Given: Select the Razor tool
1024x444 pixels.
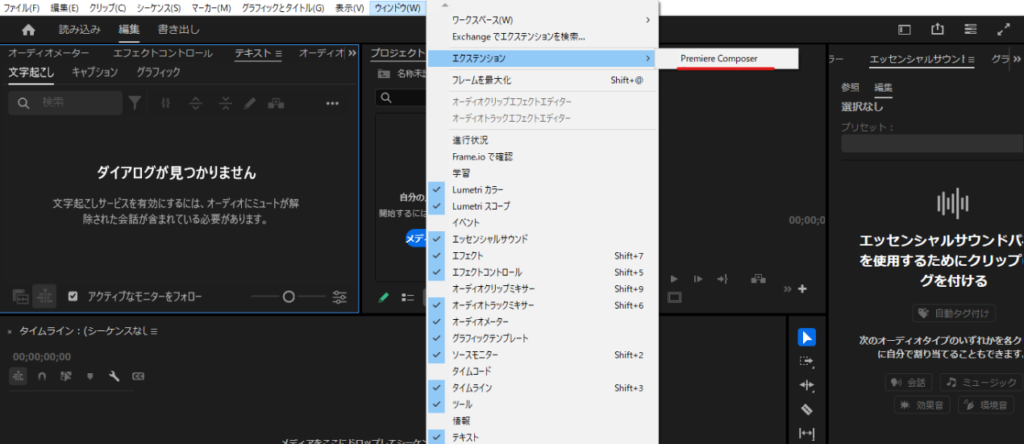Looking at the screenshot, I should click(x=808, y=409).
